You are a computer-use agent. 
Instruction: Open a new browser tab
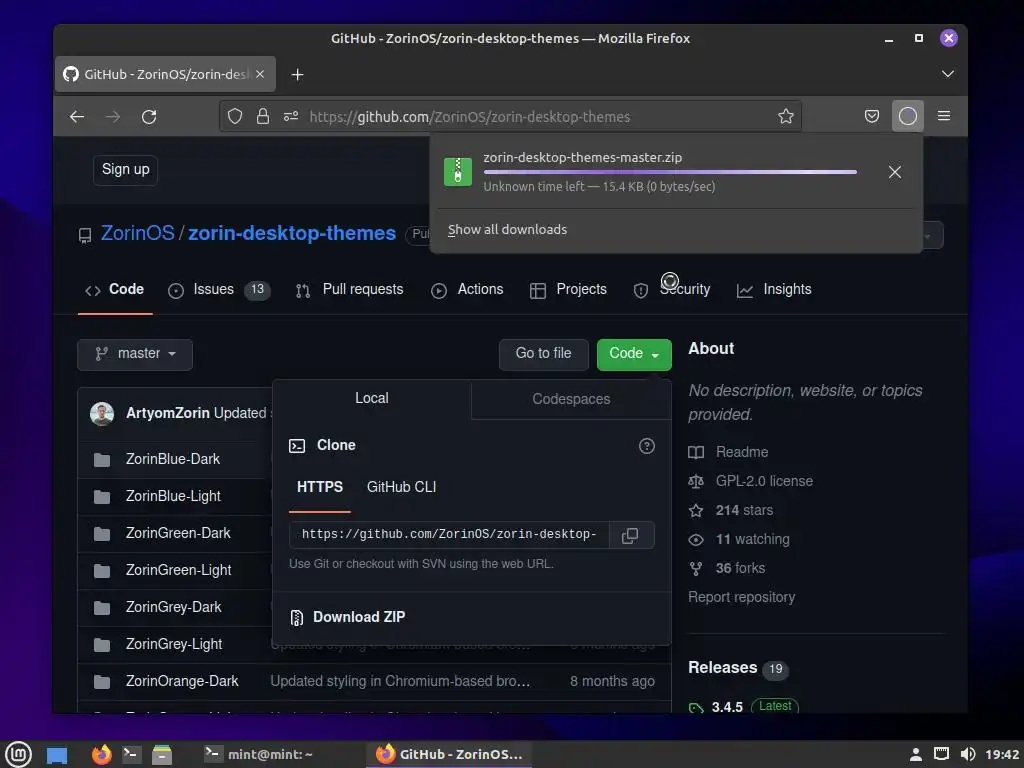click(297, 74)
